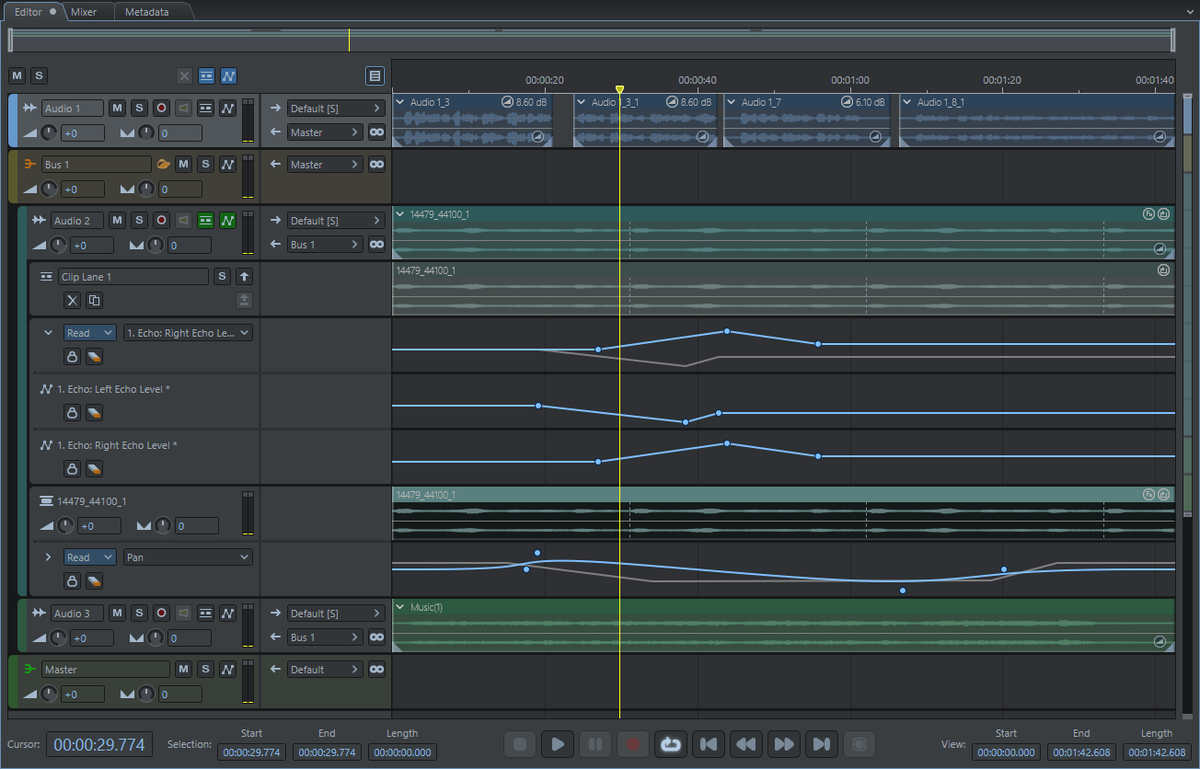Open Read mode dropdown beside Pan

pyautogui.click(x=90, y=557)
